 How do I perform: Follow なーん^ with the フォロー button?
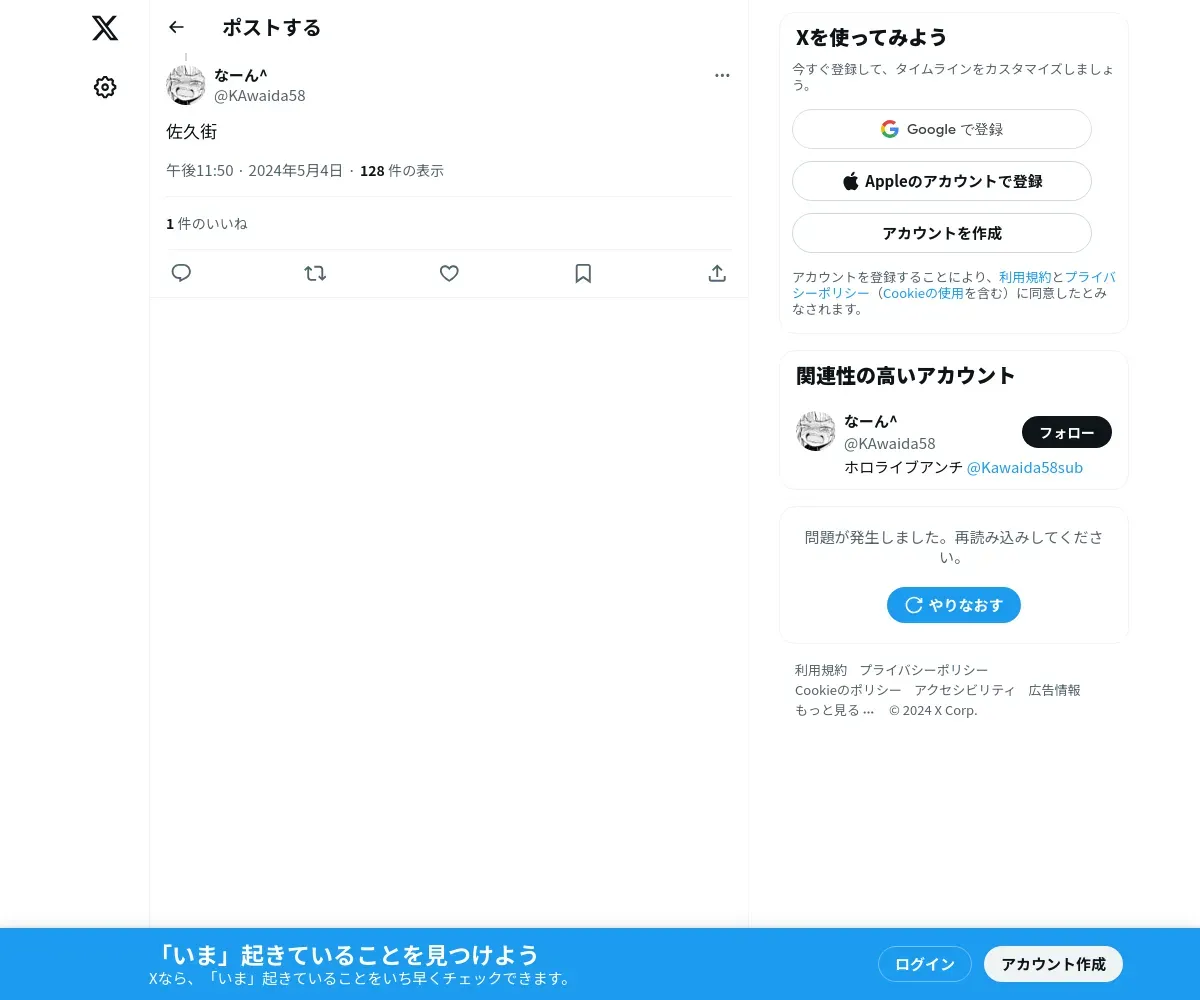coord(1067,432)
